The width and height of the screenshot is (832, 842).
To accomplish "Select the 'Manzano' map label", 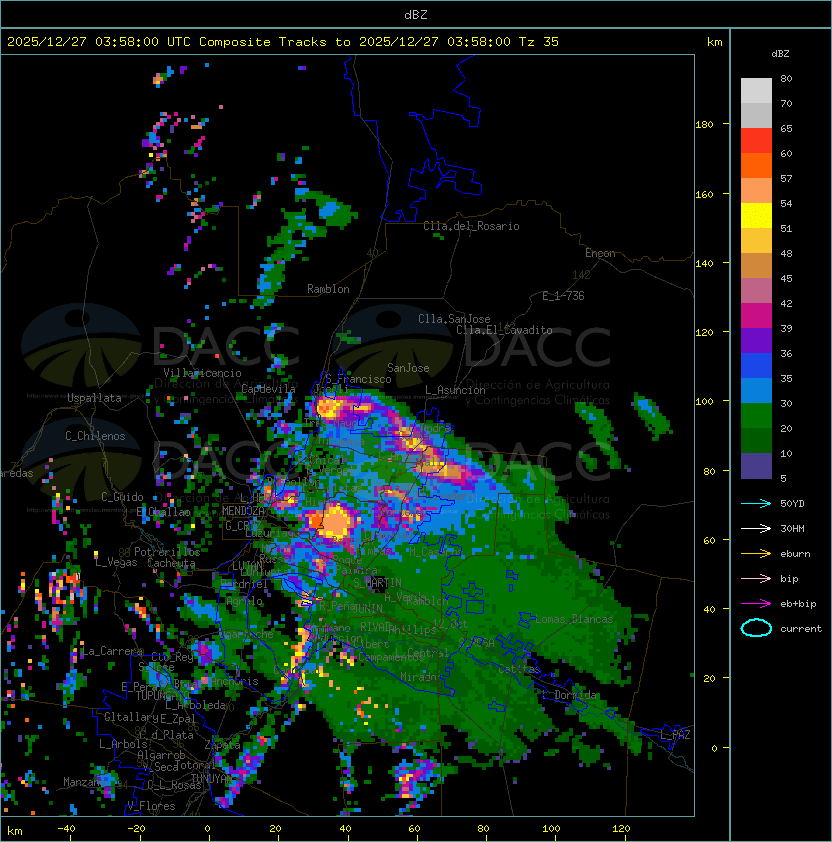I will click(84, 782).
